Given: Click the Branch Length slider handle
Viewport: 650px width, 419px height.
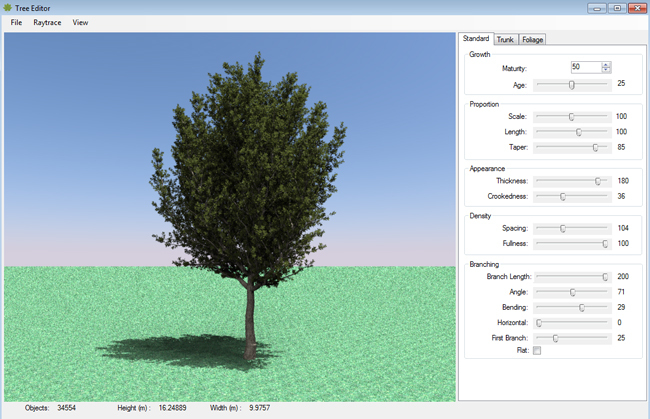Looking at the screenshot, I should (x=605, y=277).
